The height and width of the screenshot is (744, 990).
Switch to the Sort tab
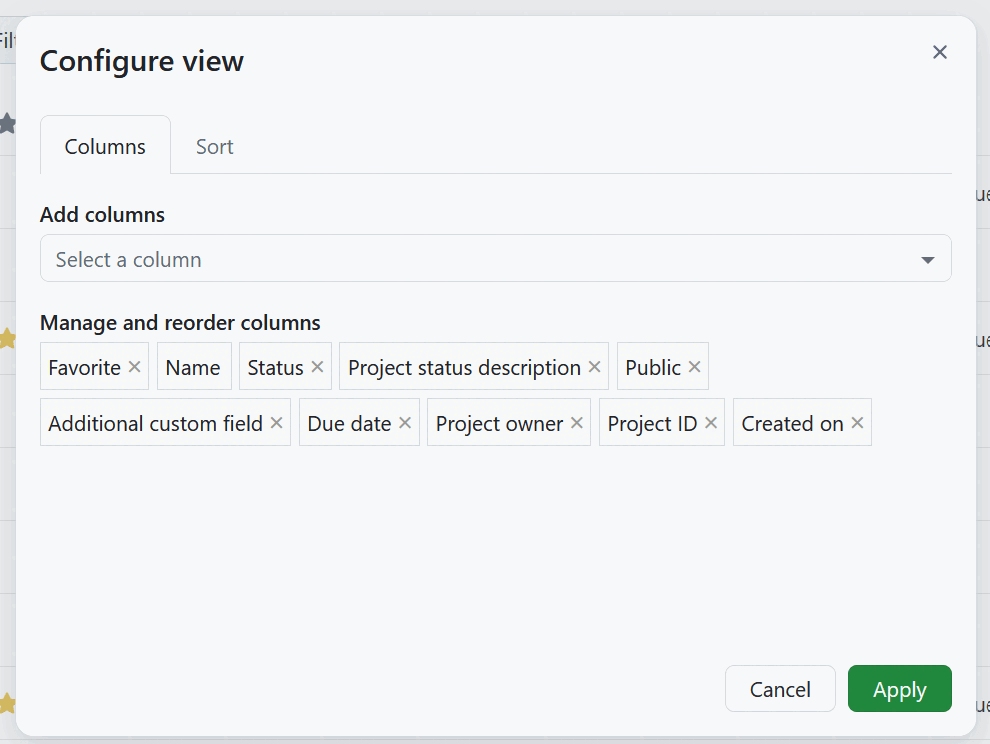tap(214, 146)
